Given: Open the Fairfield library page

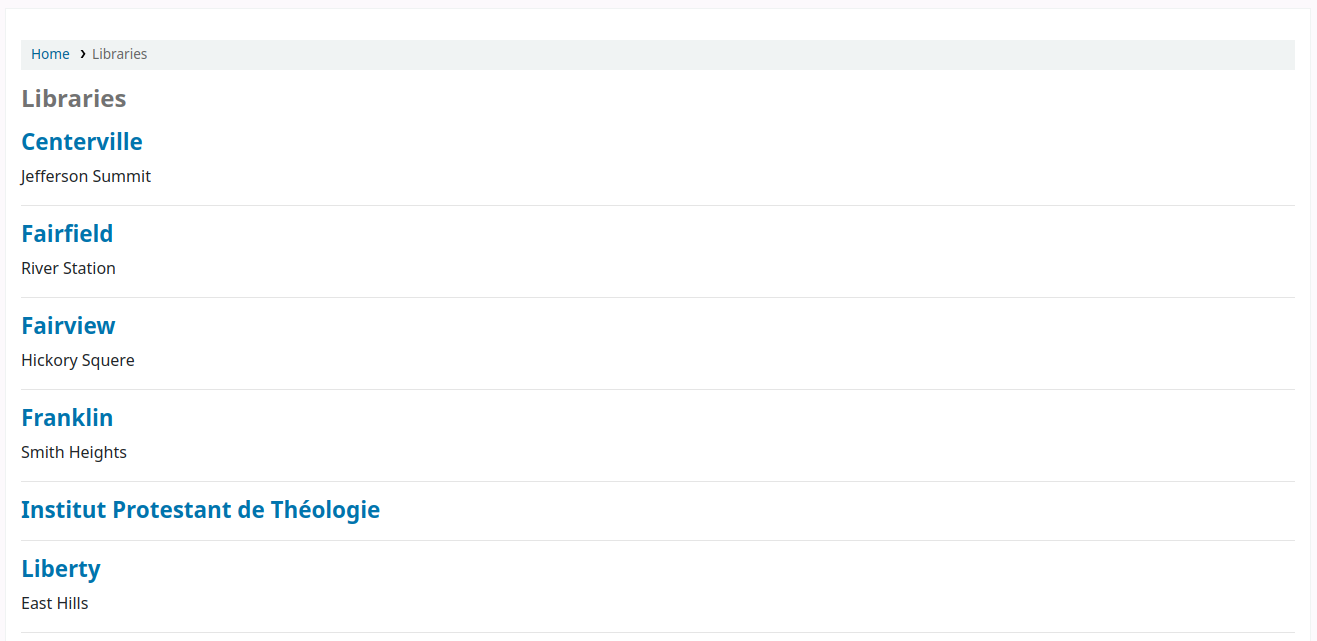Looking at the screenshot, I should click(66, 233).
